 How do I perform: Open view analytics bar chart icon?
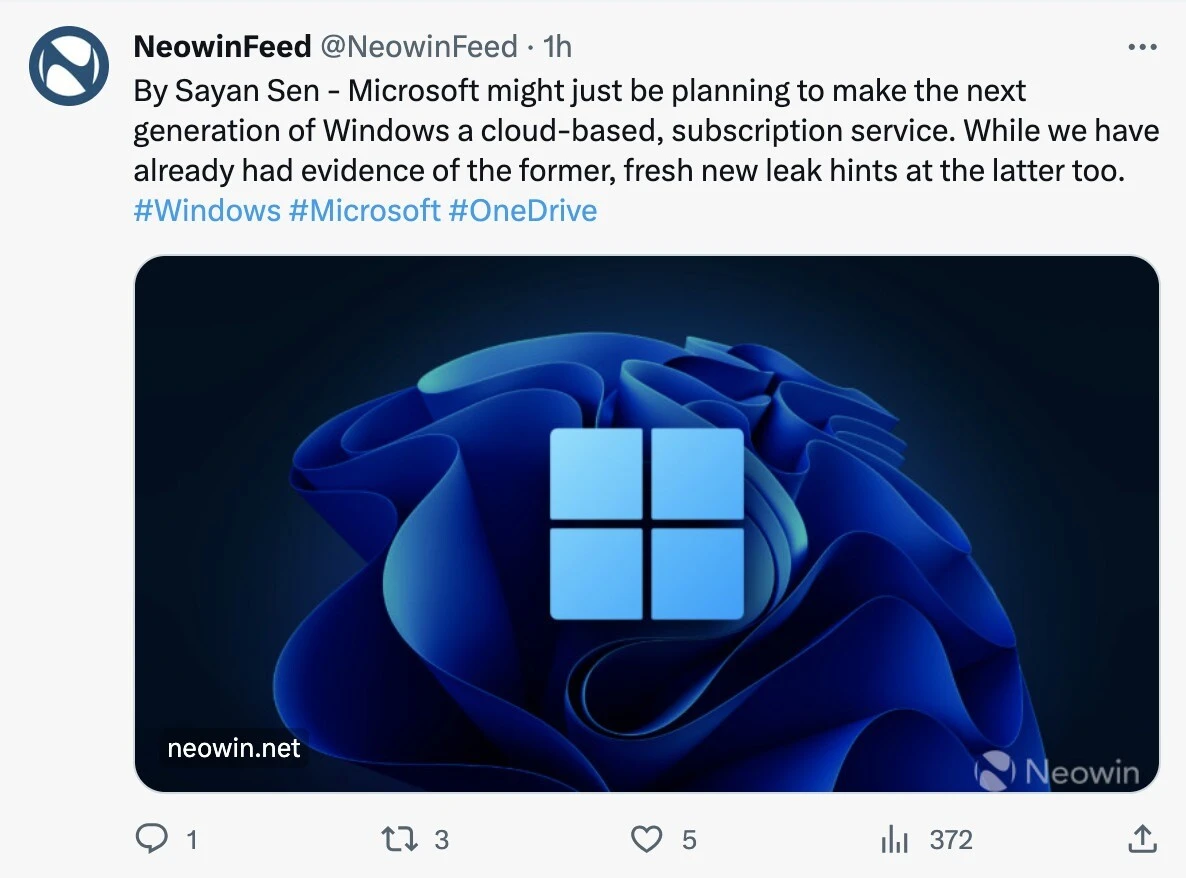[894, 840]
